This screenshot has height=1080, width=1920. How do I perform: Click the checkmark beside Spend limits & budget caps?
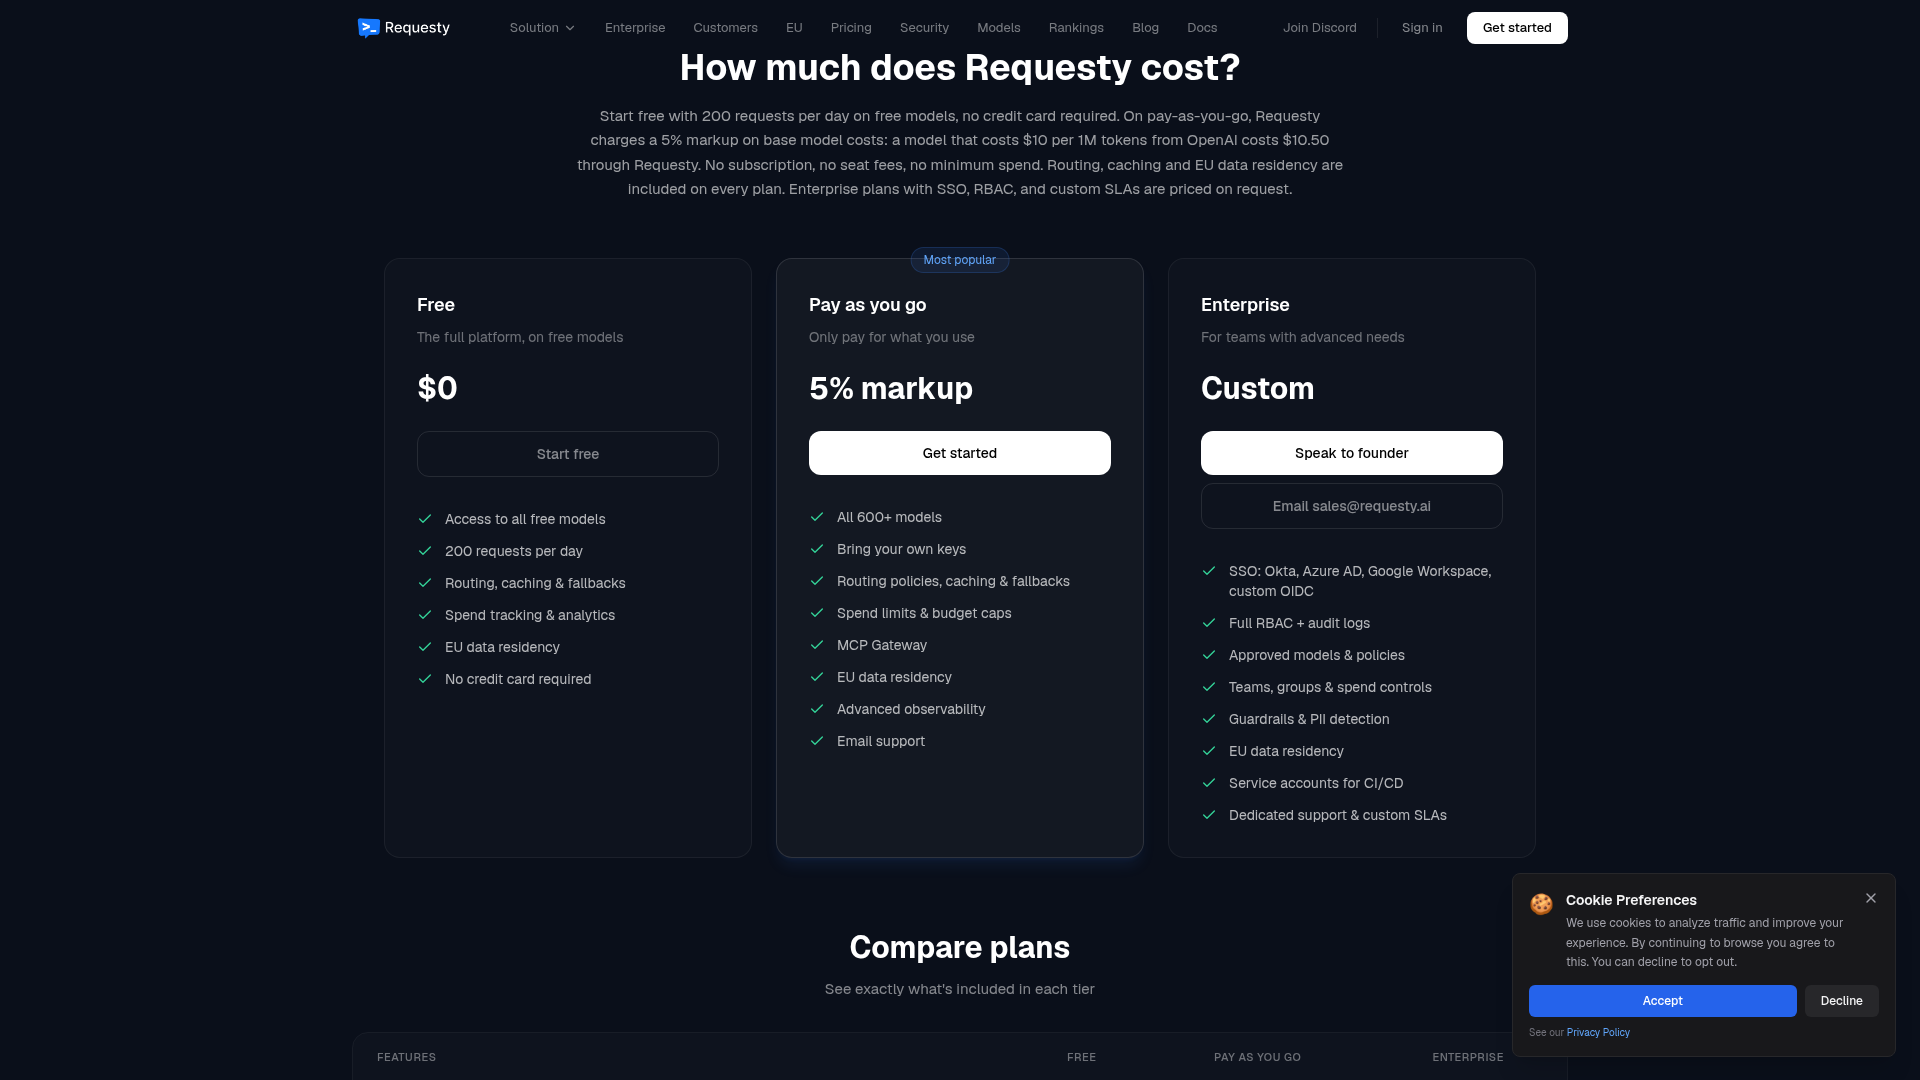(x=817, y=613)
